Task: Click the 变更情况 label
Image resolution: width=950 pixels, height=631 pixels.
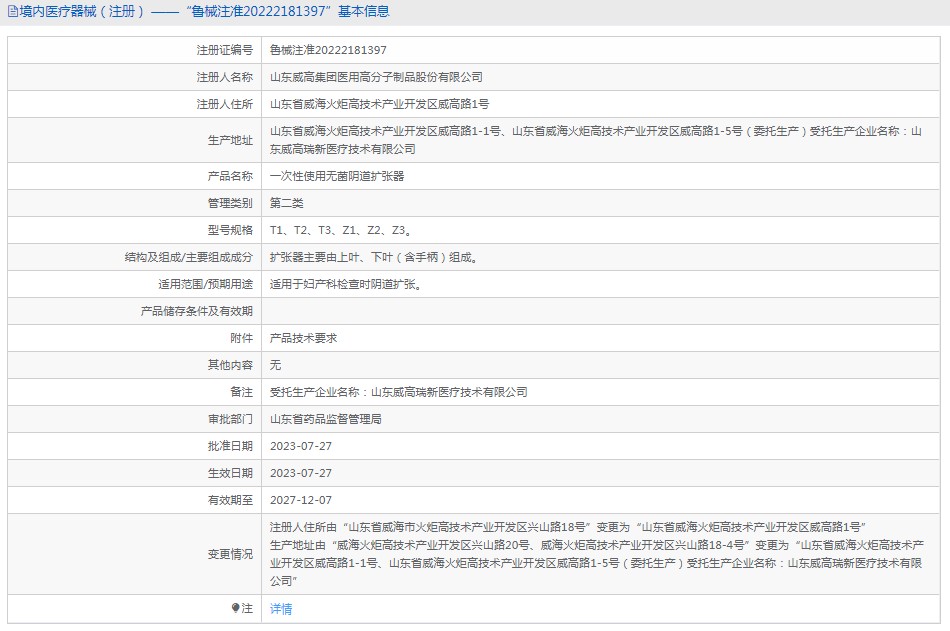Action: coord(230,554)
